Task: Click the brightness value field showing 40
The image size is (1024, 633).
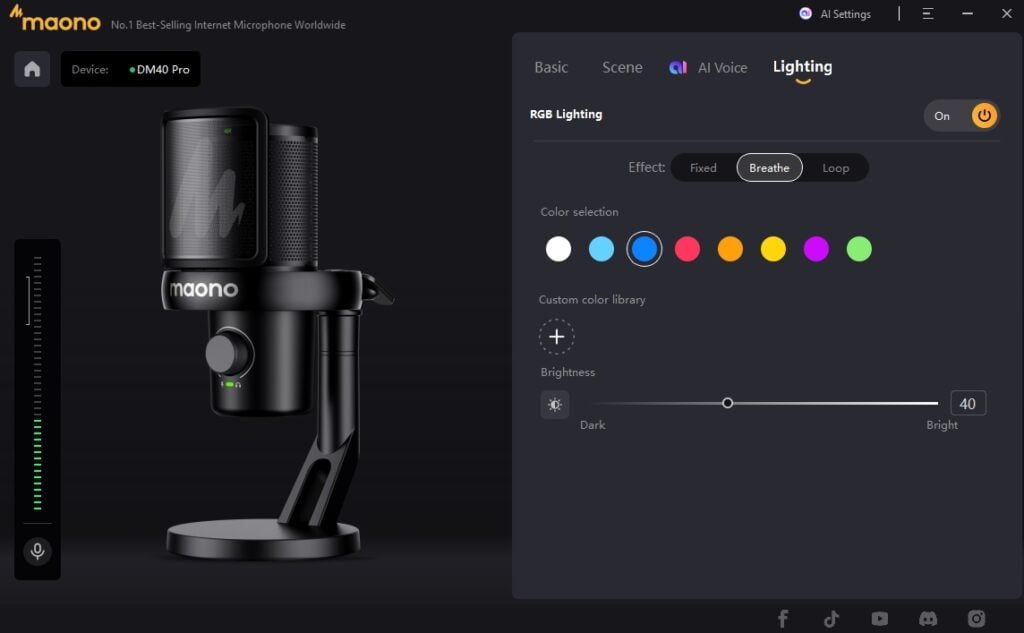Action: pos(967,404)
